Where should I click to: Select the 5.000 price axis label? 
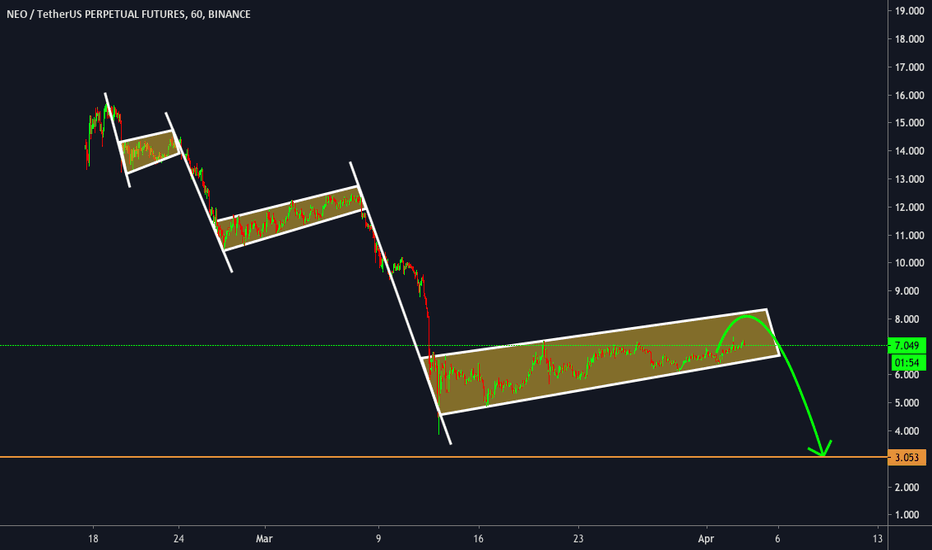(x=906, y=403)
